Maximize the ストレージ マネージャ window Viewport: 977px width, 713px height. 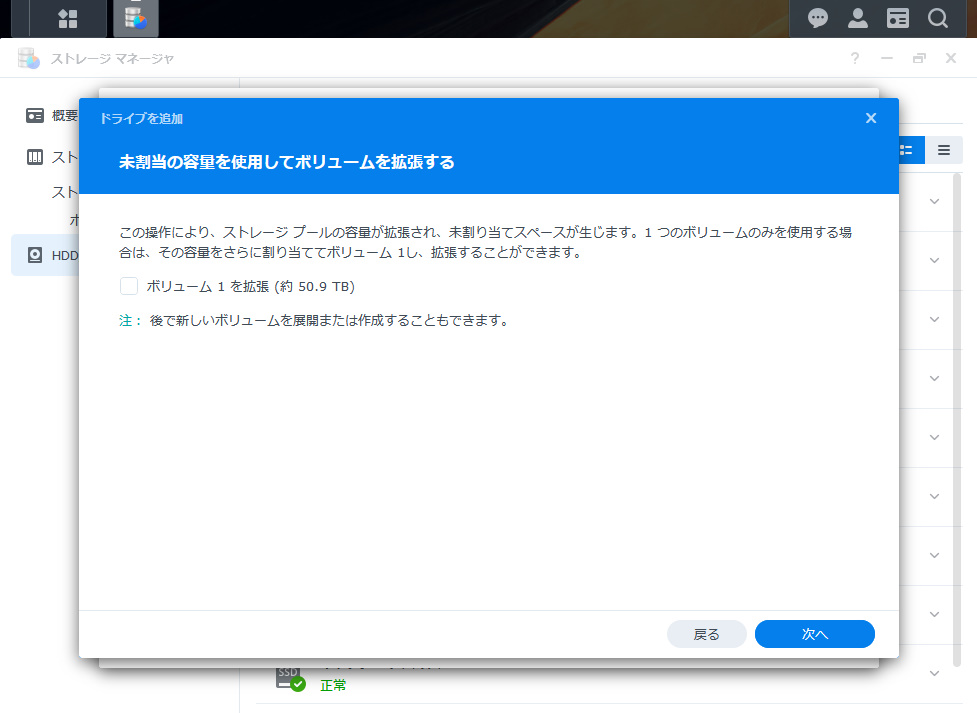[919, 58]
